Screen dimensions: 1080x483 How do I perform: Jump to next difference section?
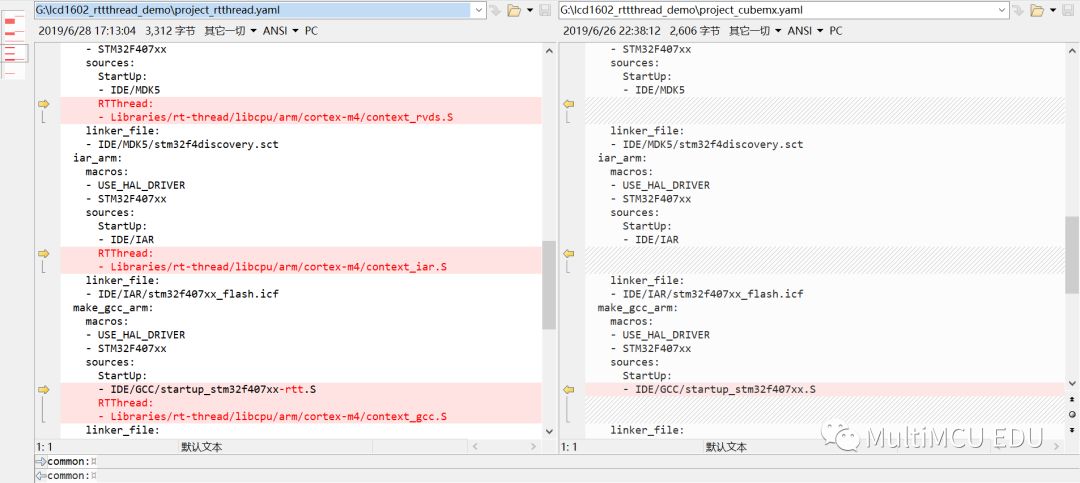(1072, 430)
